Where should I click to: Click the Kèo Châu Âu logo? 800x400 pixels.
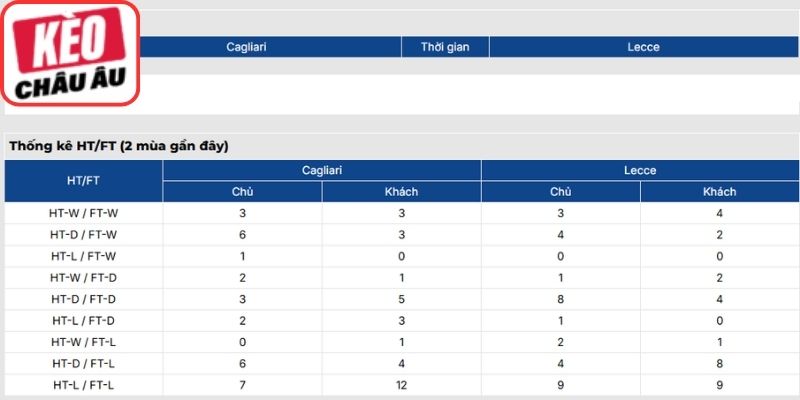pos(70,53)
